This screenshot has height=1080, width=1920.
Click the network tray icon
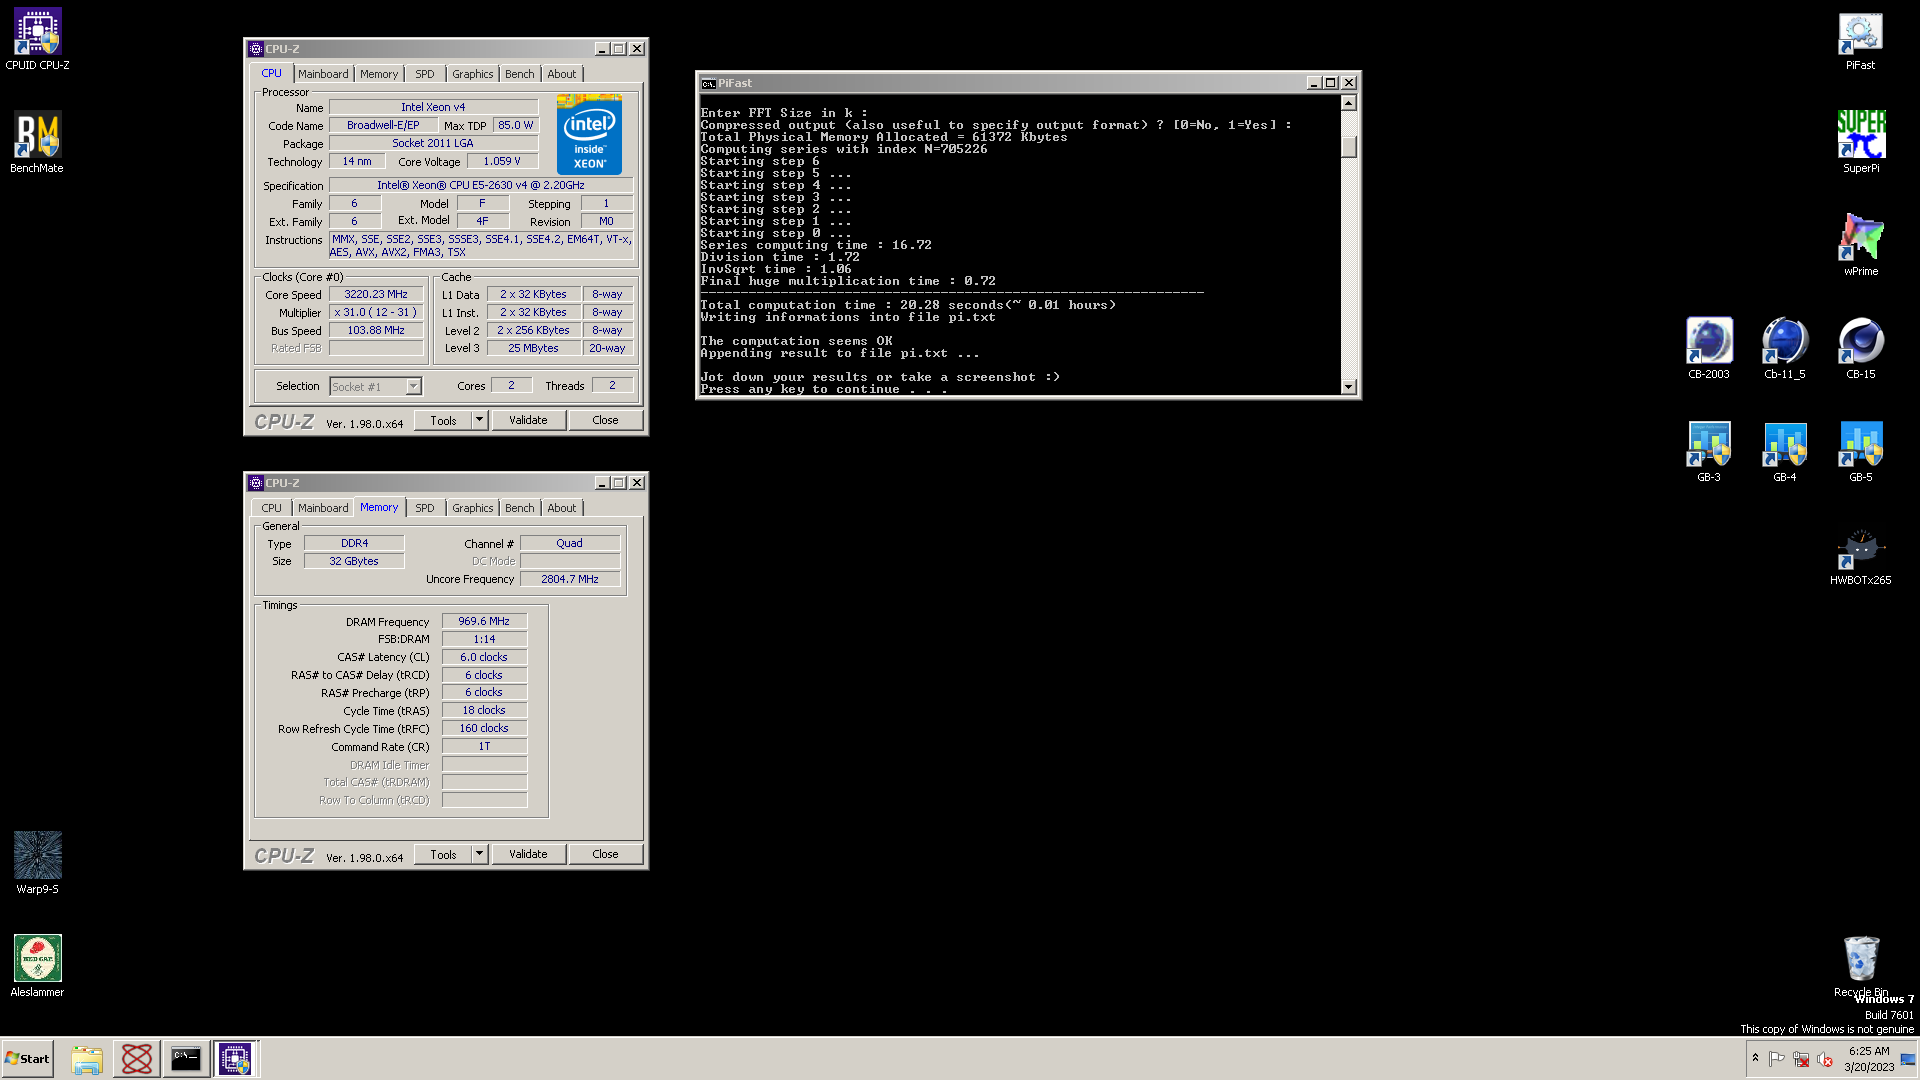point(1800,1059)
